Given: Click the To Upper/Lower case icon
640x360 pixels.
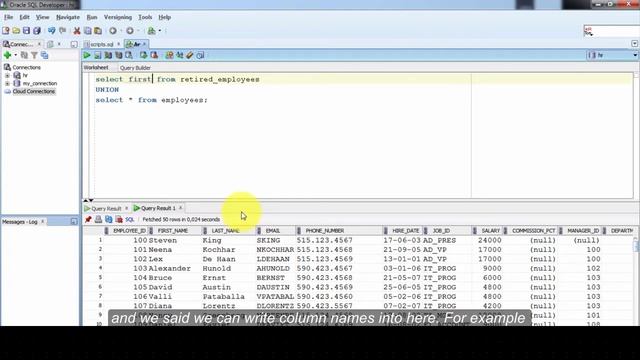Looking at the screenshot, I should coord(180,55).
